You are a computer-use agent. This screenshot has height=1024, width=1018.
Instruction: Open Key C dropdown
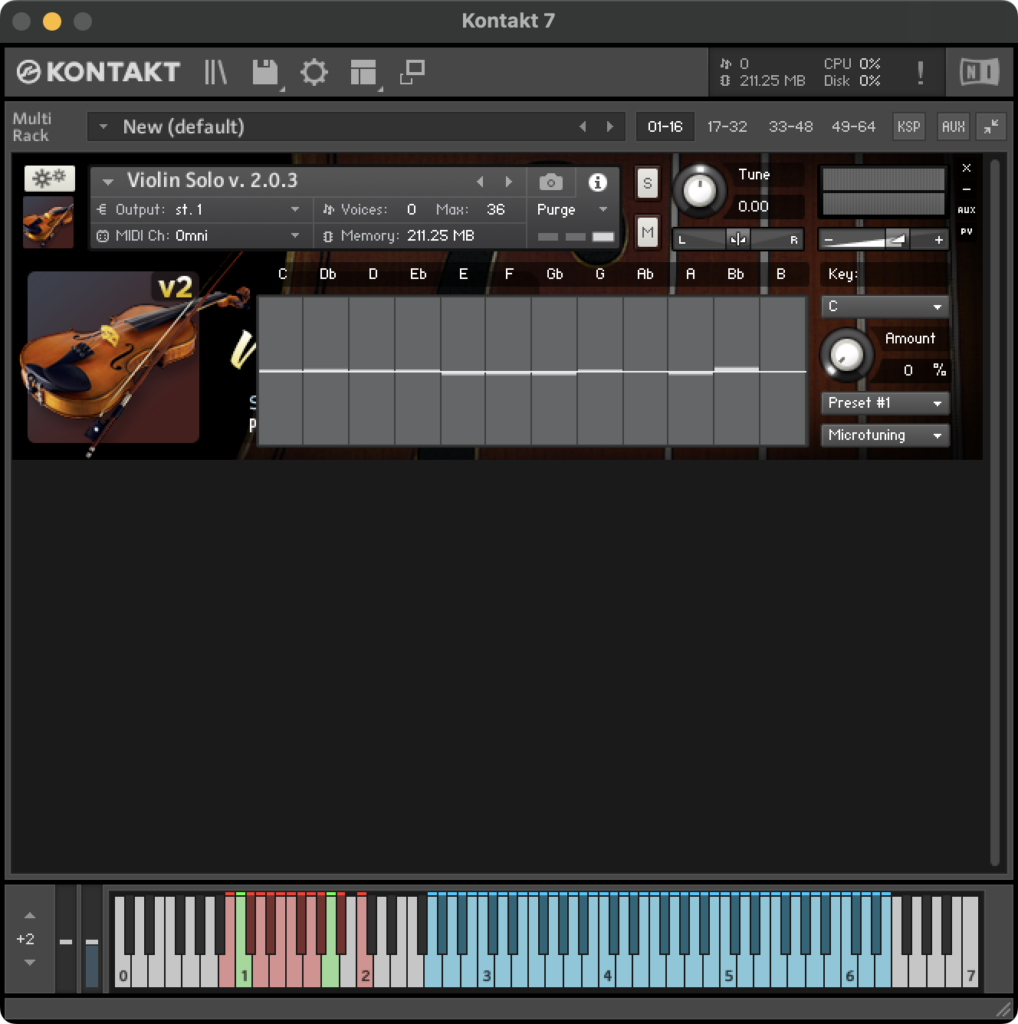coord(885,306)
